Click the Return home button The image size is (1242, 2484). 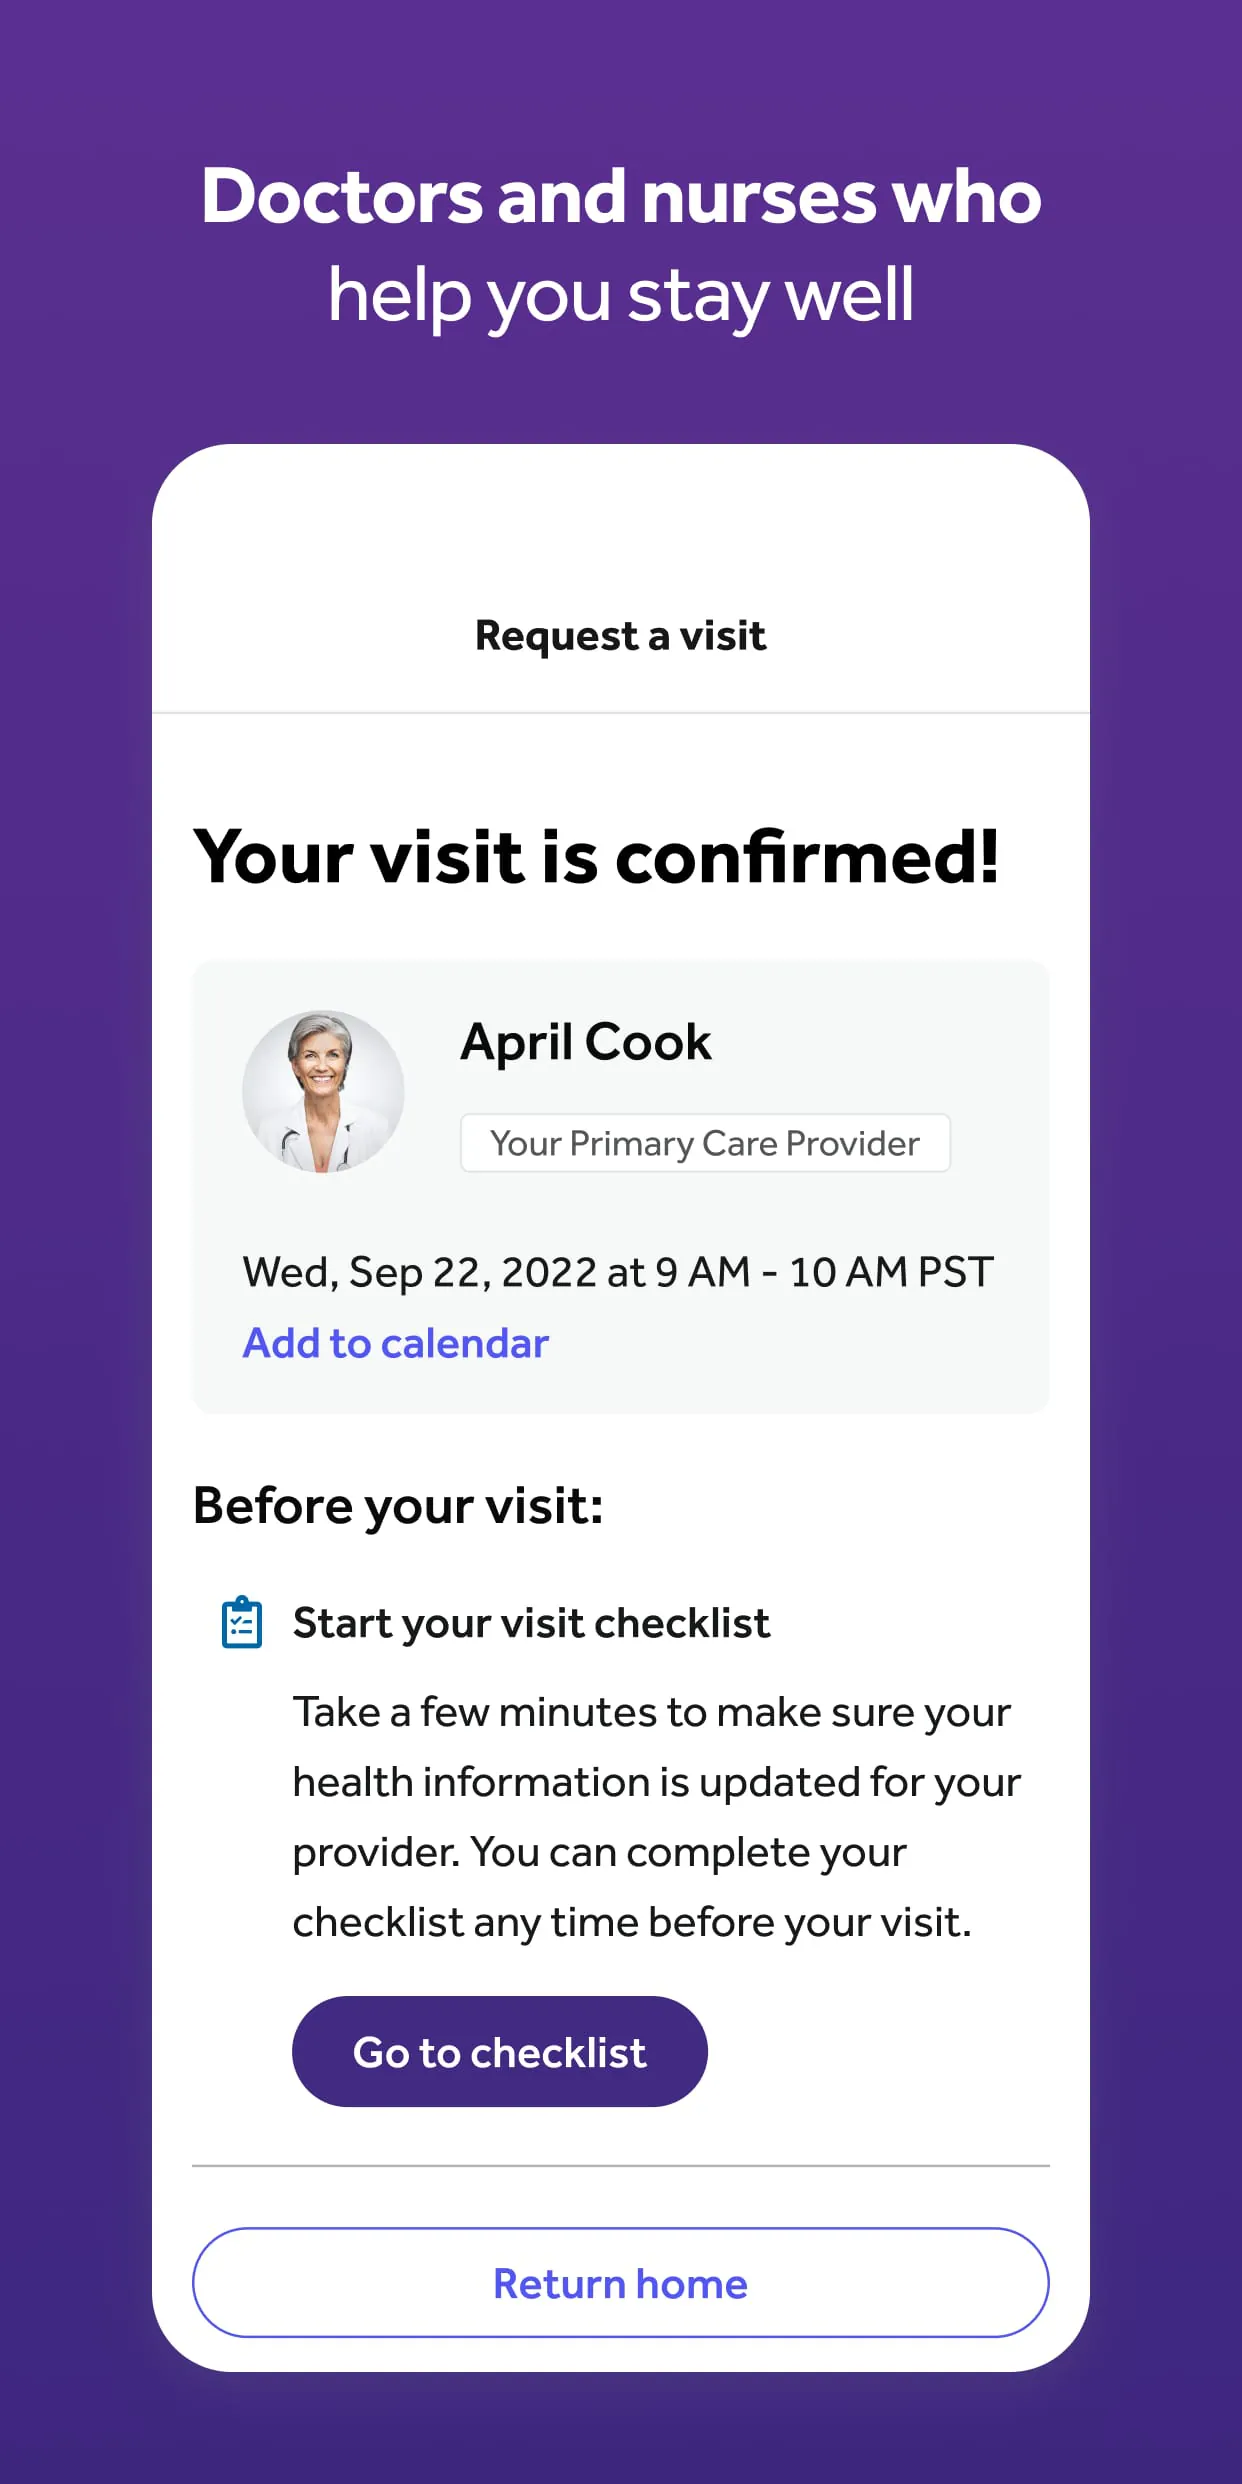coord(620,2283)
